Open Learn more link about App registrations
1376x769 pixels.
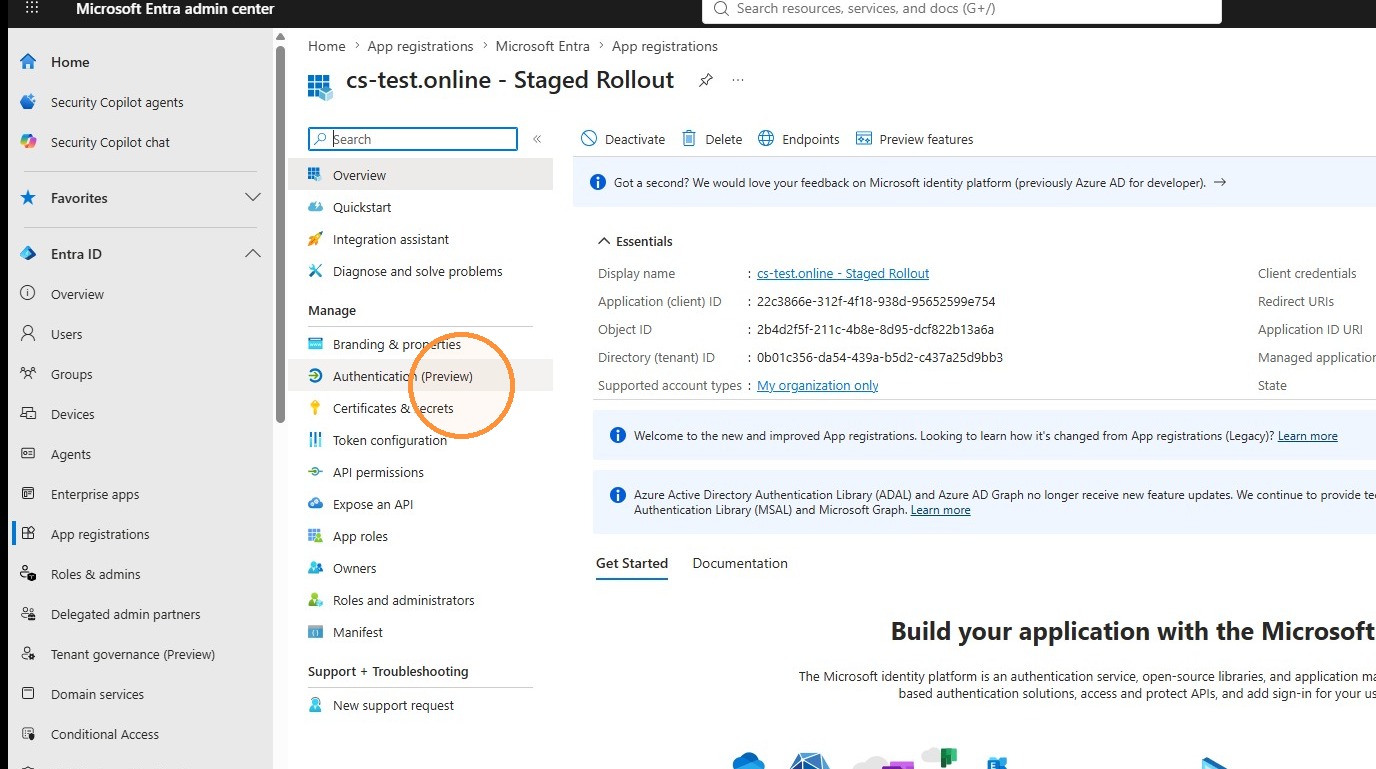[1307, 436]
